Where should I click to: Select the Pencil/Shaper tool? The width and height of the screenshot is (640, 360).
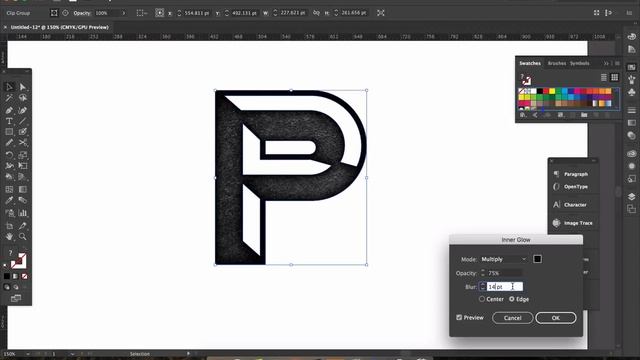(9, 143)
